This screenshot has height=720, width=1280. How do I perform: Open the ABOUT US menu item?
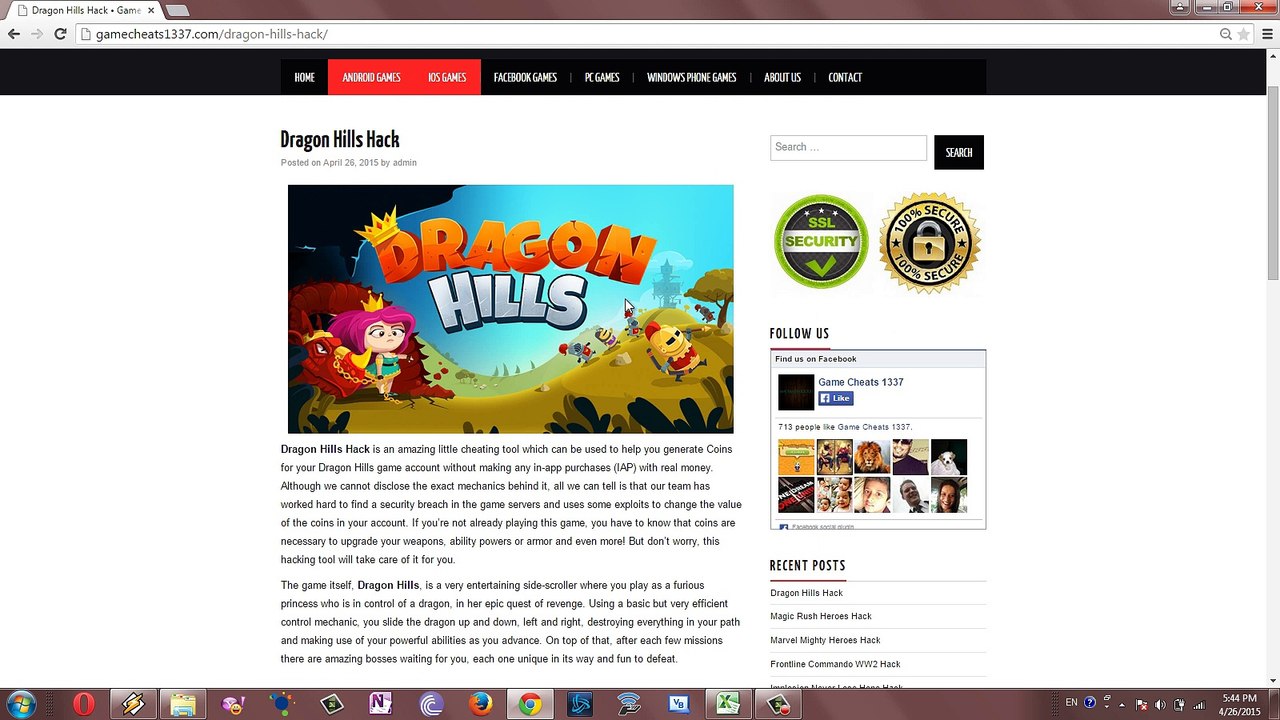782,77
